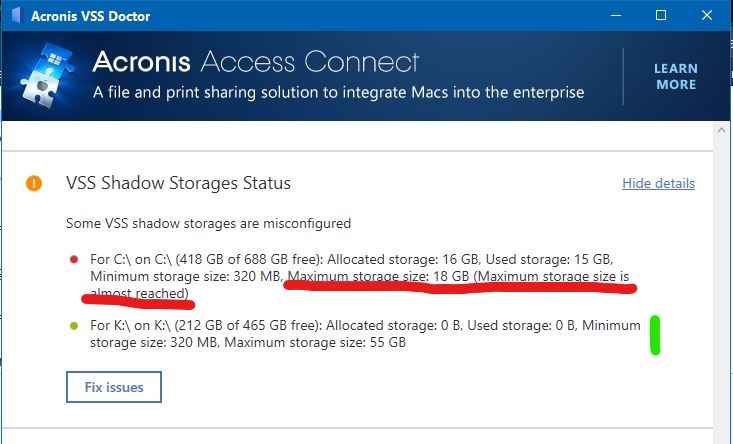
Task: Close the Acronis VSS Doctor window
Action: pyautogui.click(x=708, y=16)
